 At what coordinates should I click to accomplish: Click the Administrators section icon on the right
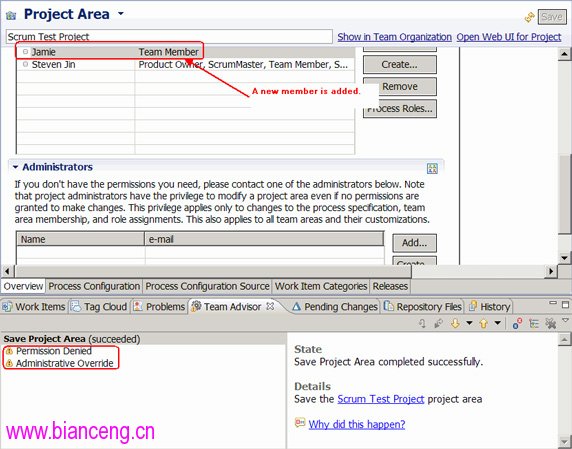point(432,168)
